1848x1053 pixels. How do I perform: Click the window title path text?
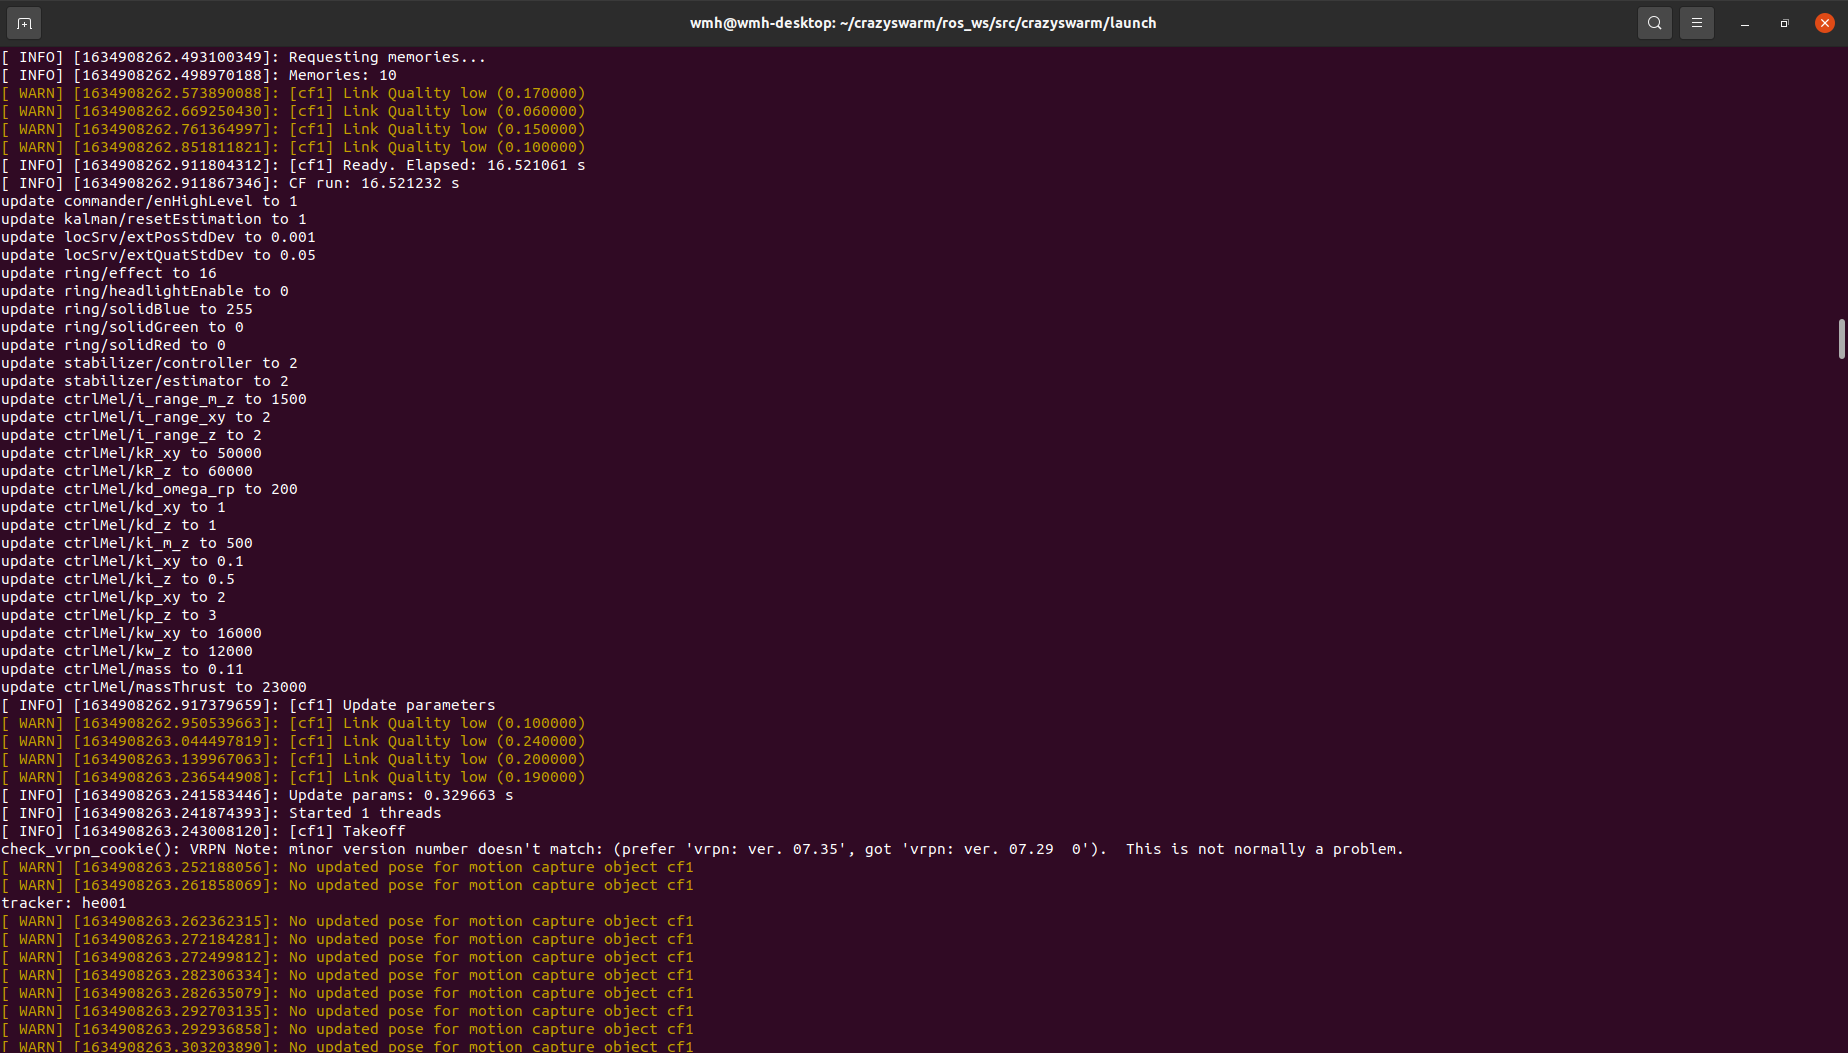923,23
